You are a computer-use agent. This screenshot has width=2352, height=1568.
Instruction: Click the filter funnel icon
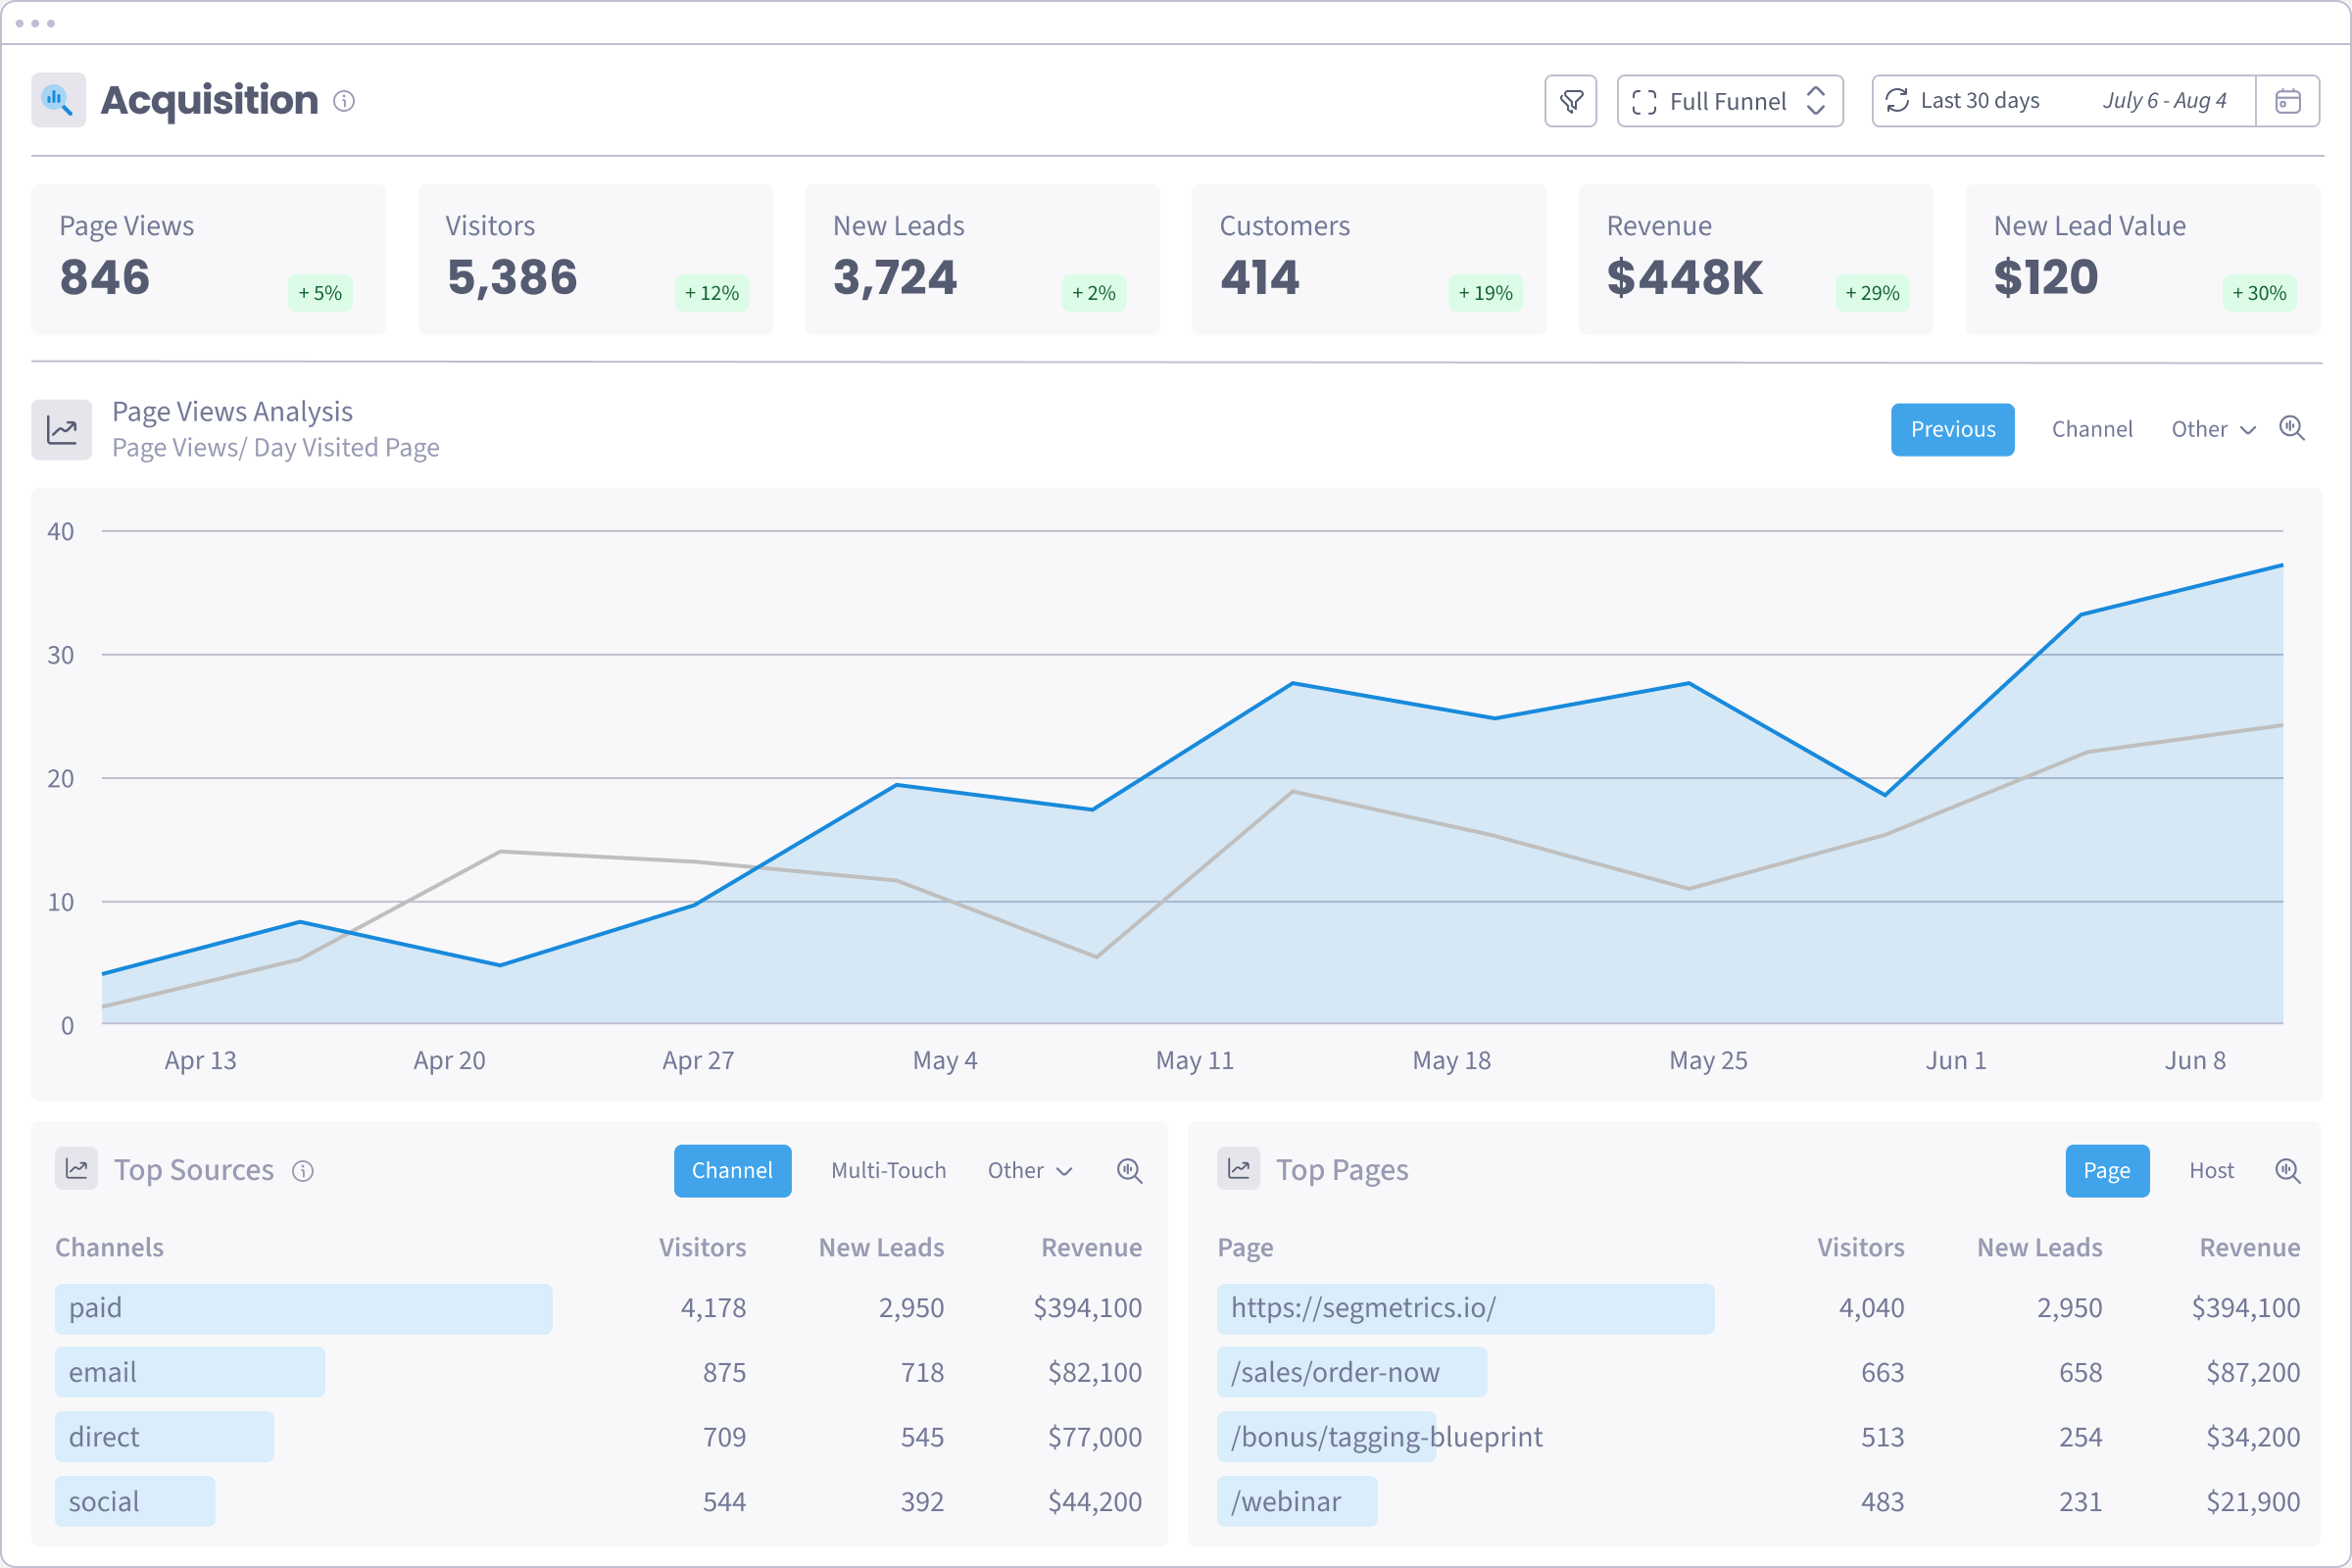tap(1571, 101)
